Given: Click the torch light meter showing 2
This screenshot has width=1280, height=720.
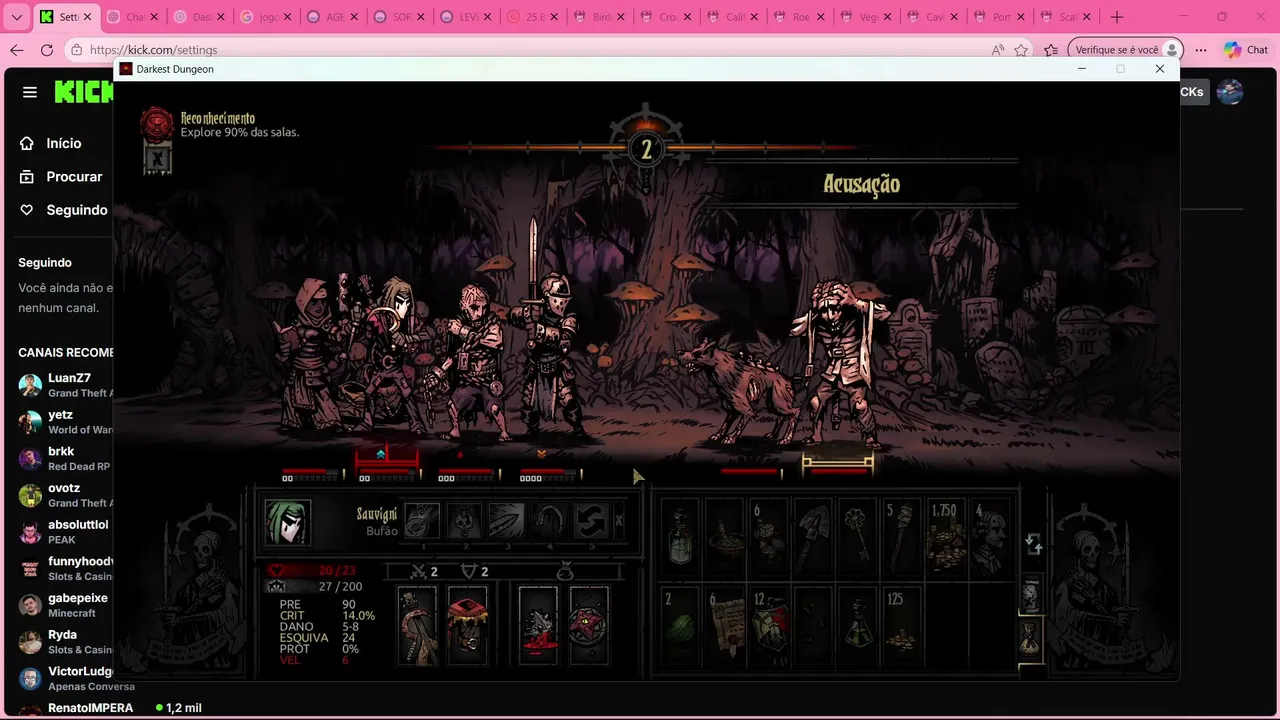Looking at the screenshot, I should coord(646,150).
